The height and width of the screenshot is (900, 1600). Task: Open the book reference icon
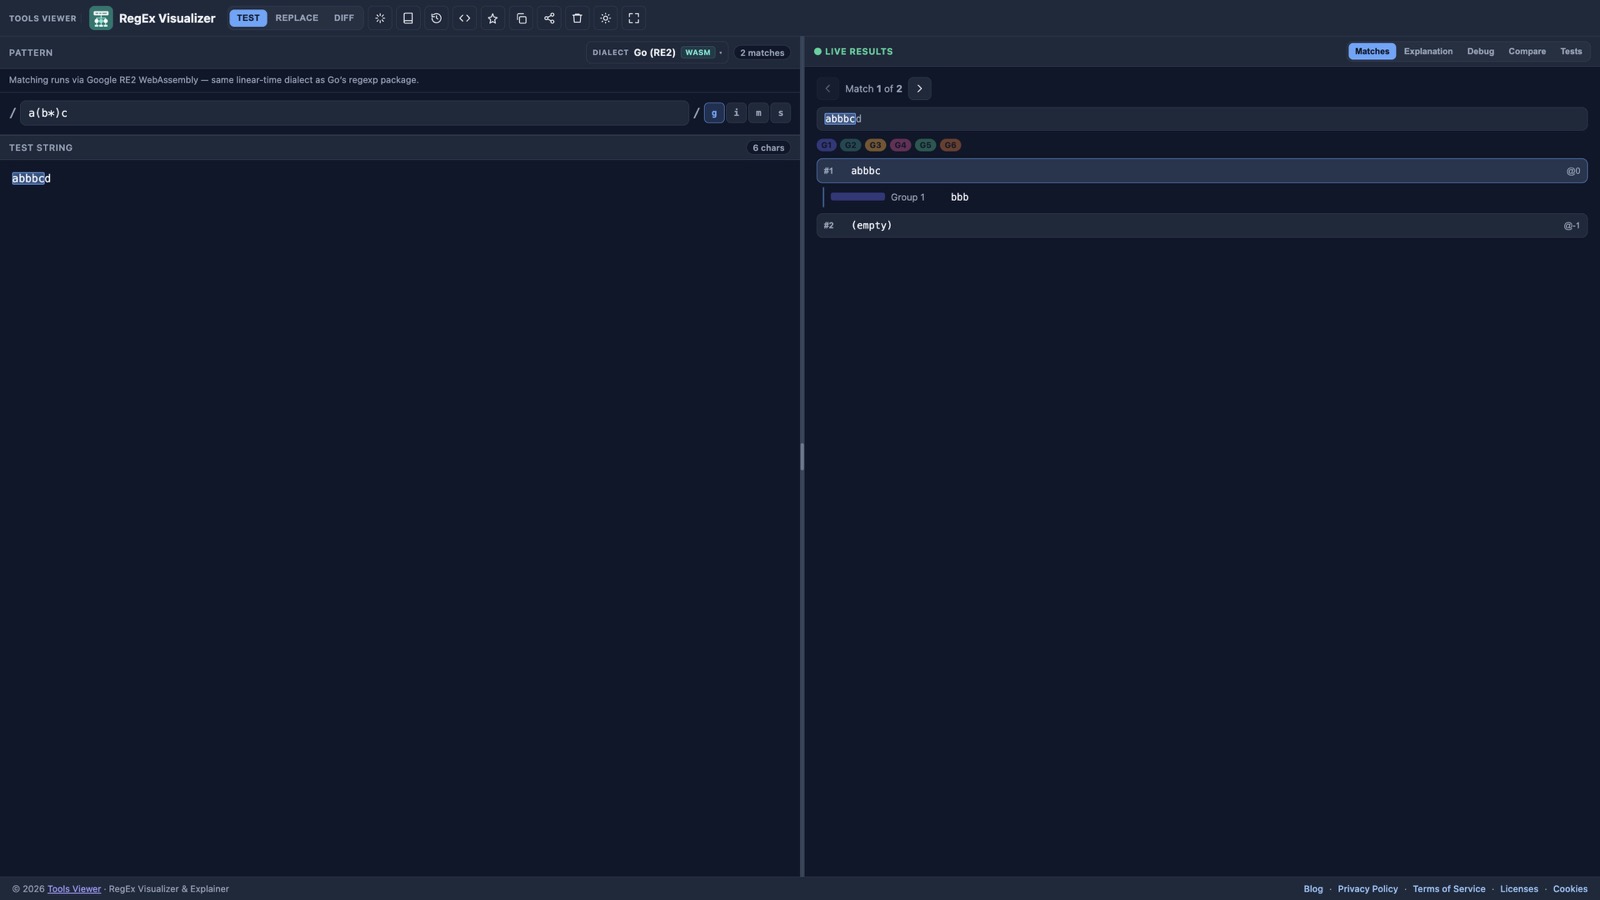(408, 18)
